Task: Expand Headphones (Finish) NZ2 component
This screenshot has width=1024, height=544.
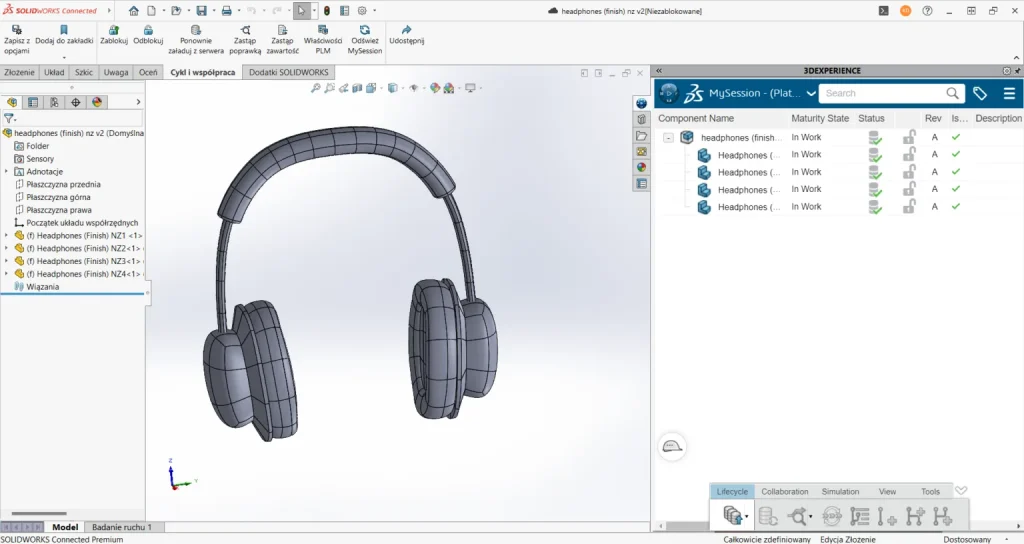Action: 7,248
